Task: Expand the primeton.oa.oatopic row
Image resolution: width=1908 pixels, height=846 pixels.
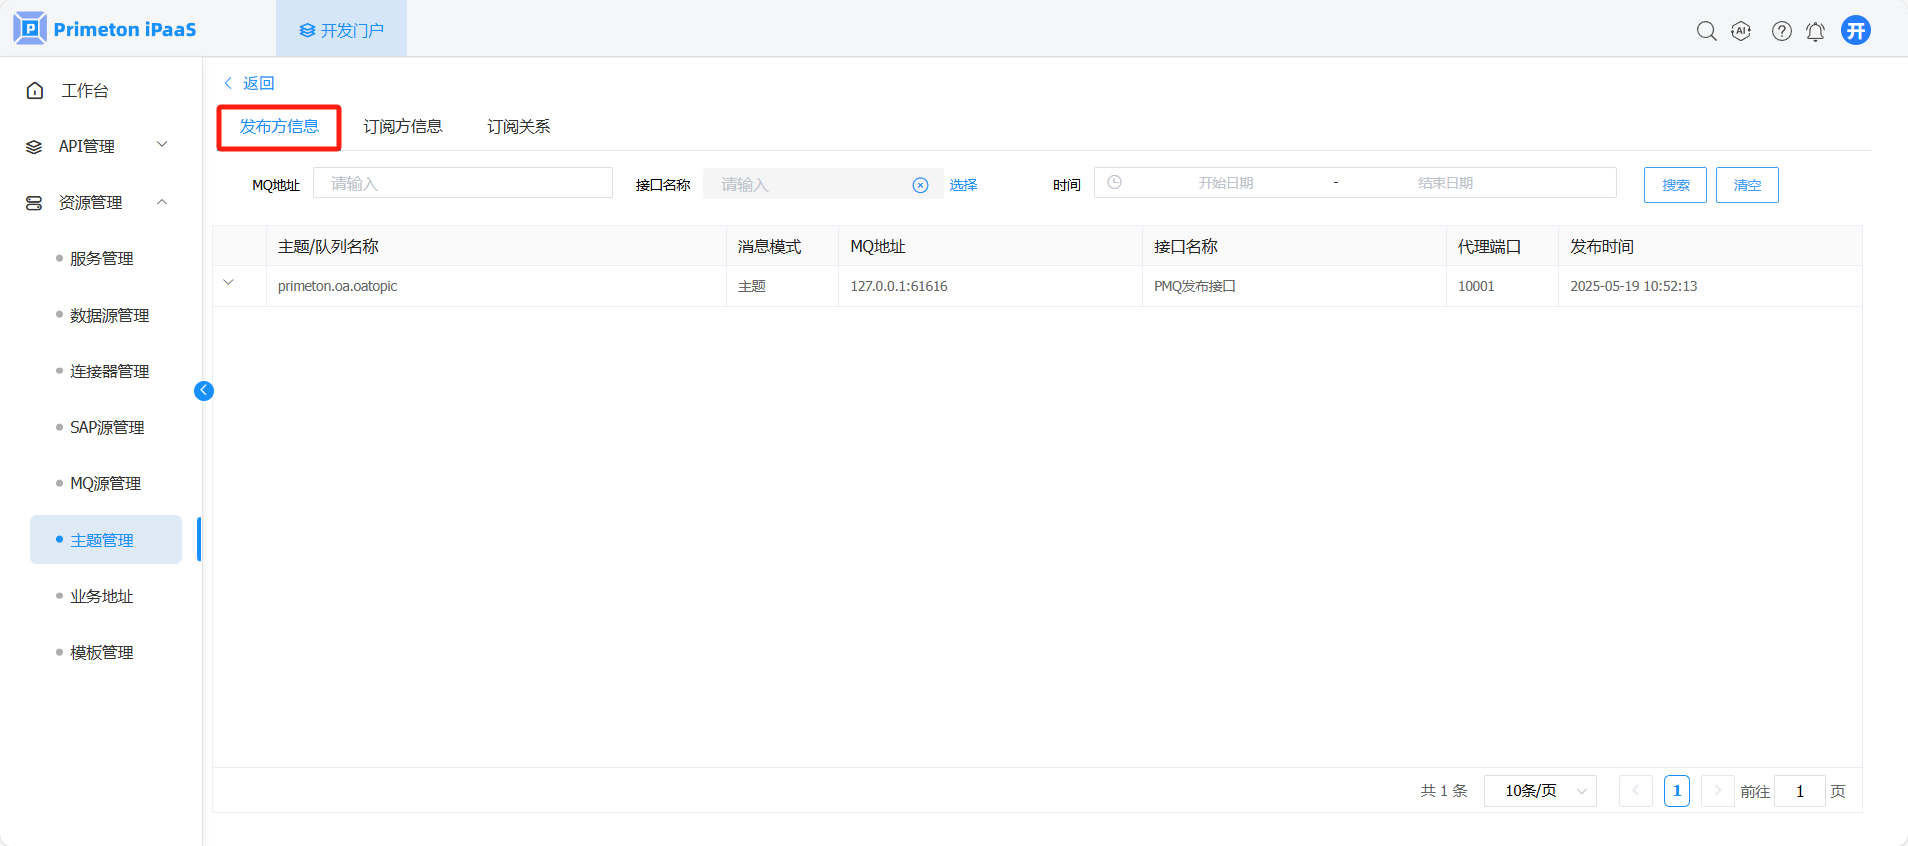Action: pyautogui.click(x=229, y=283)
